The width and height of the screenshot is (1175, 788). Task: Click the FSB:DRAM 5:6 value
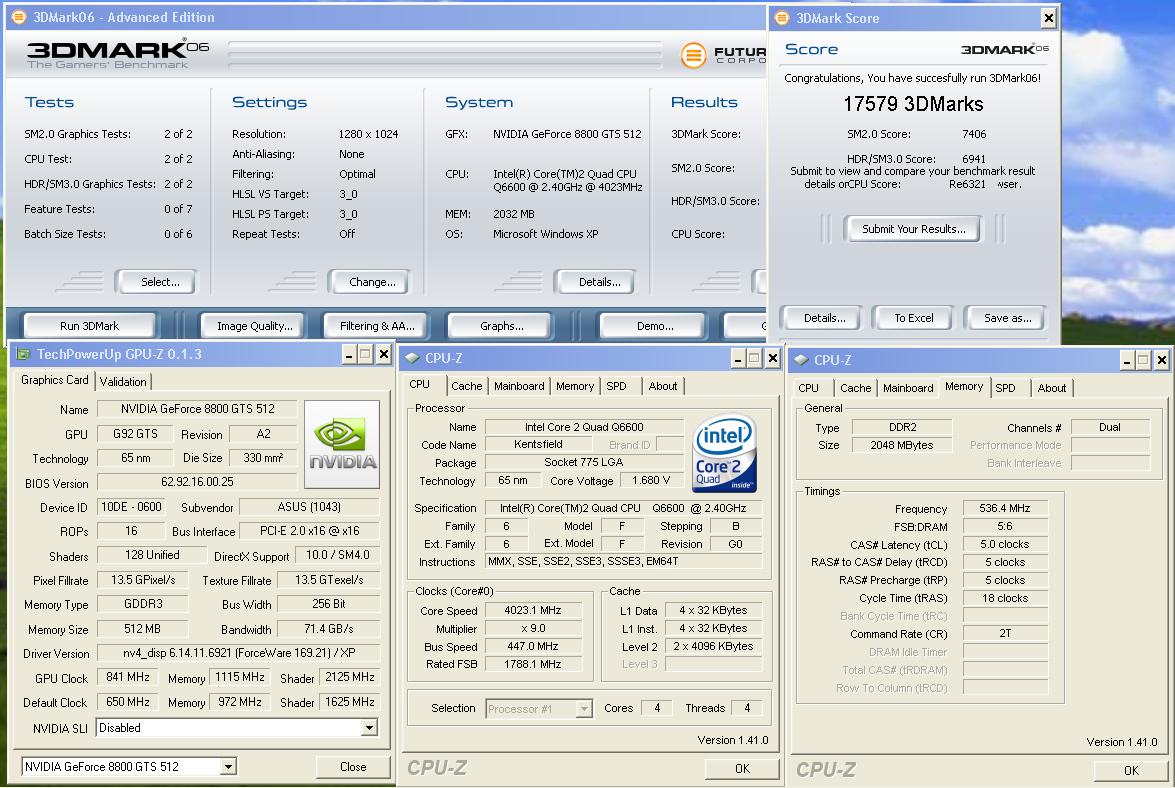[1004, 527]
